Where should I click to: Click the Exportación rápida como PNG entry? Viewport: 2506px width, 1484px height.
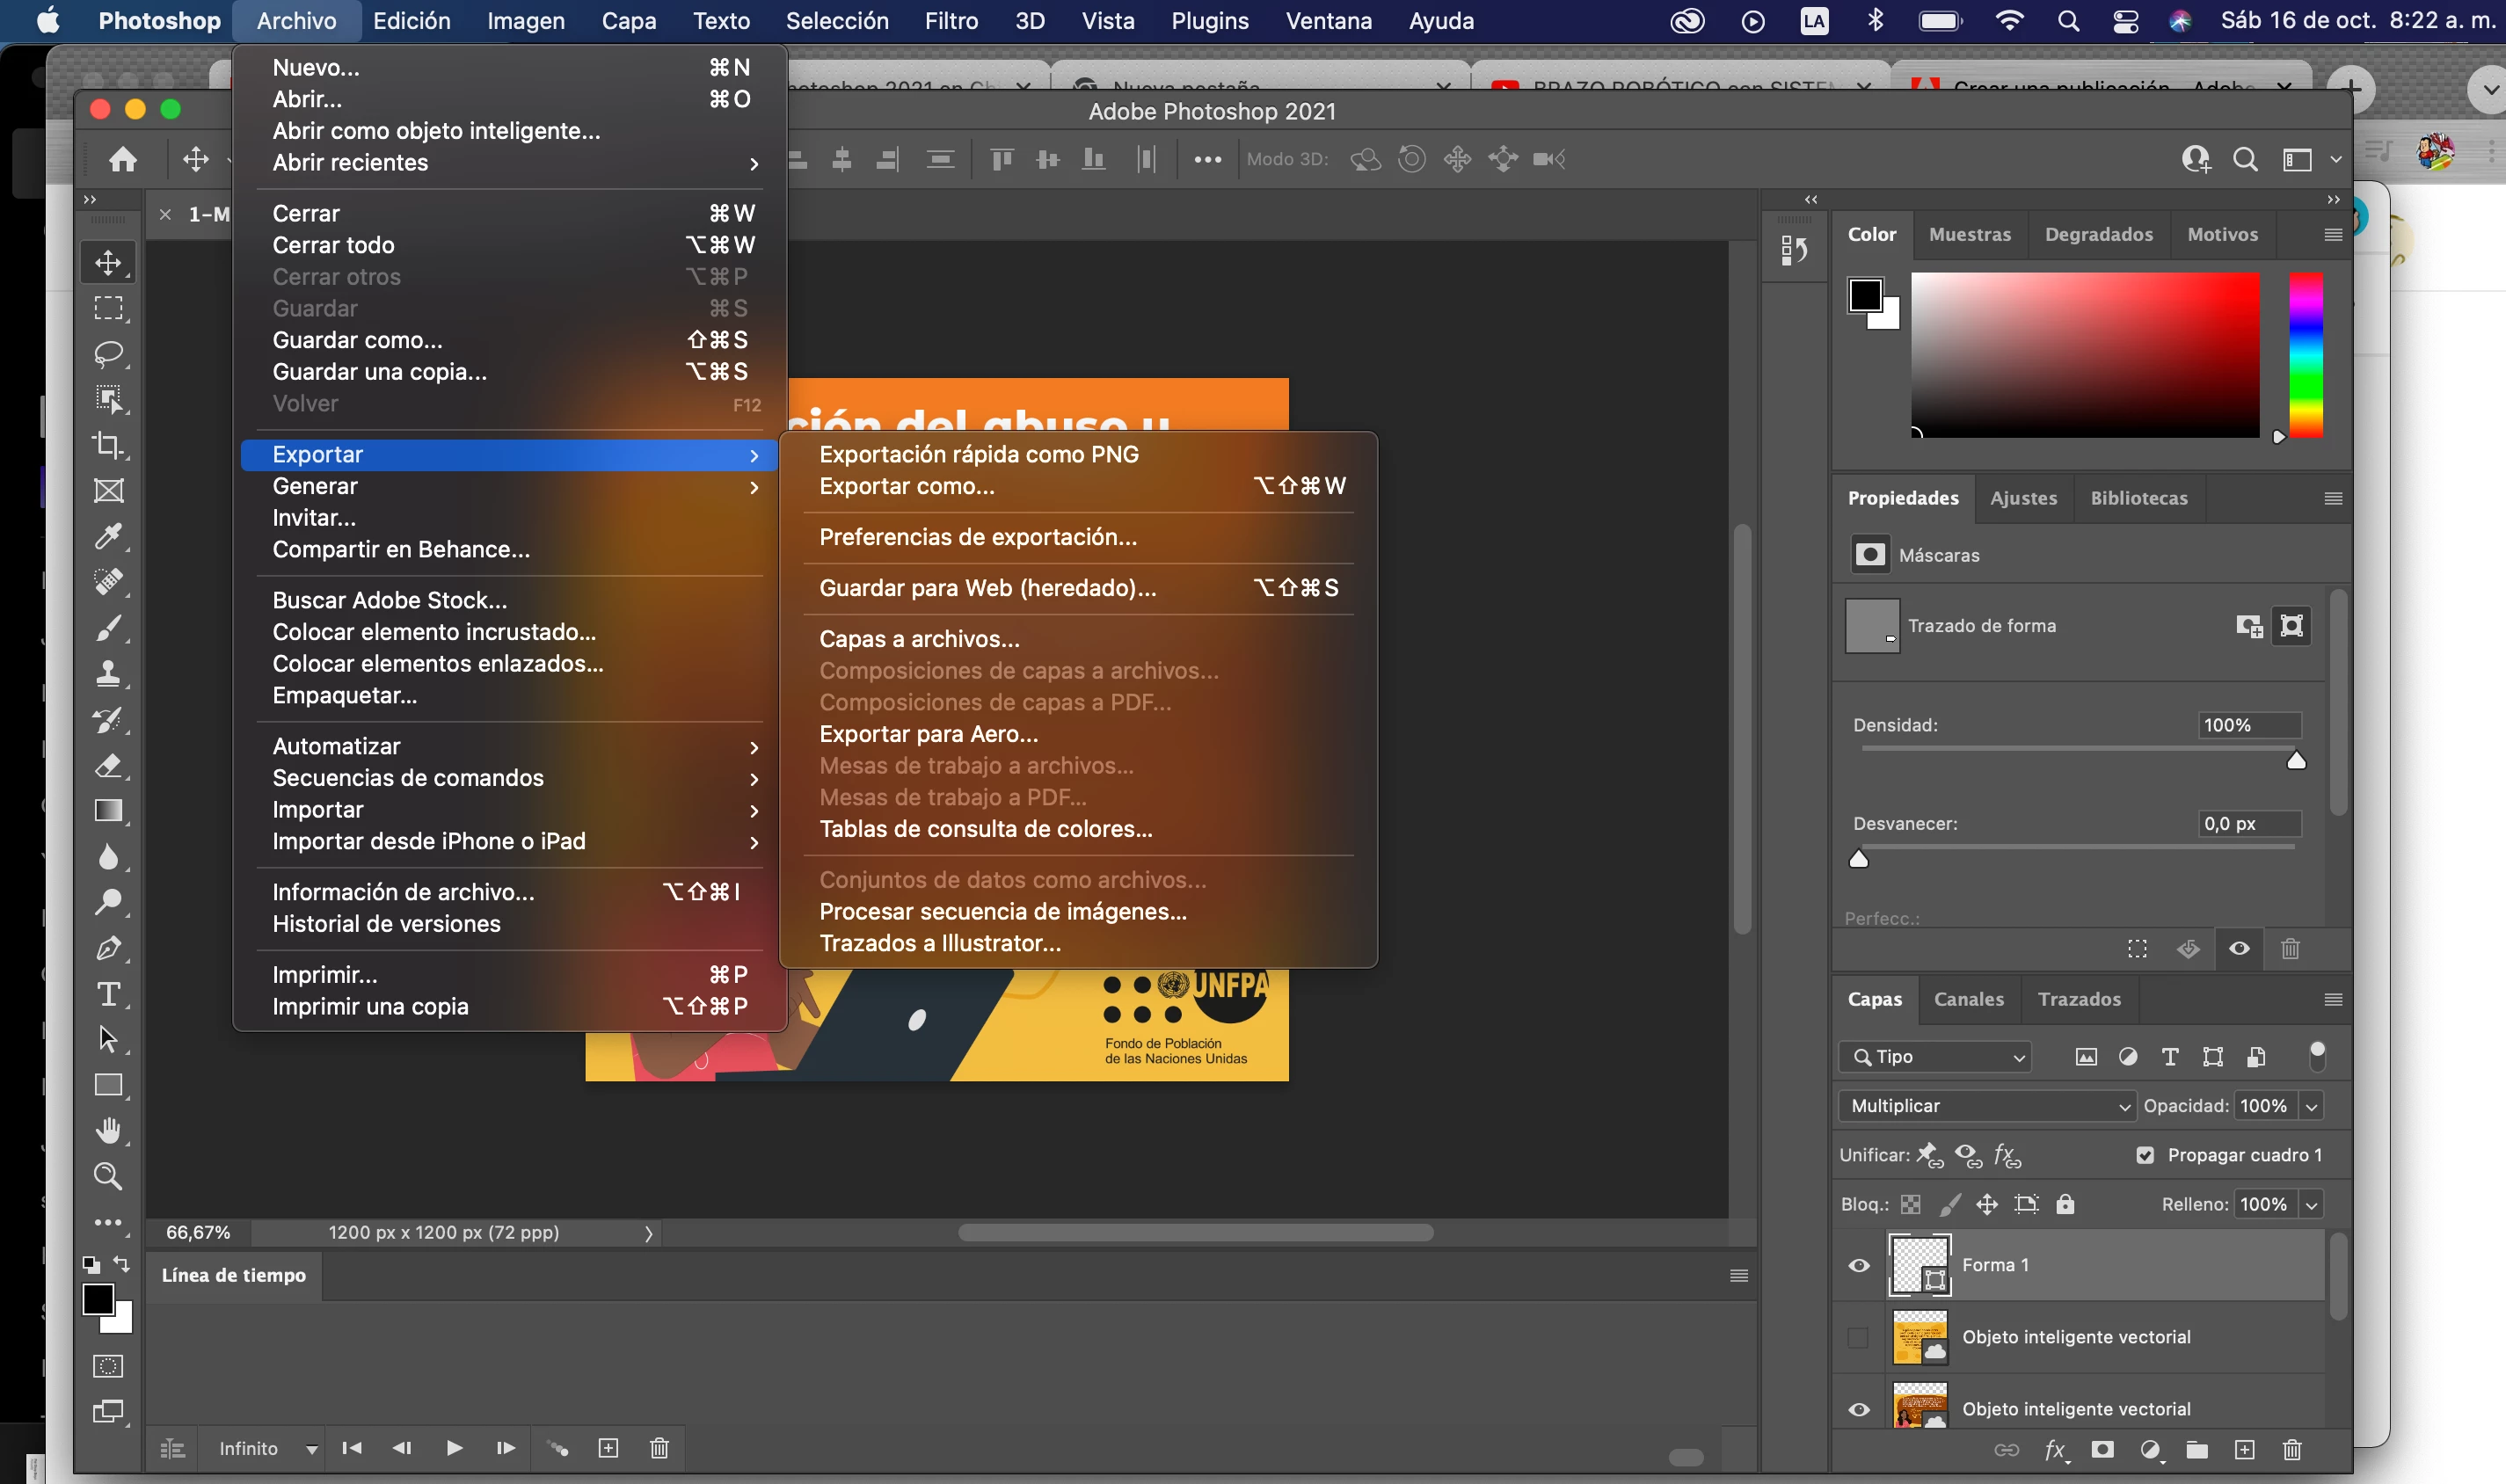coord(978,454)
